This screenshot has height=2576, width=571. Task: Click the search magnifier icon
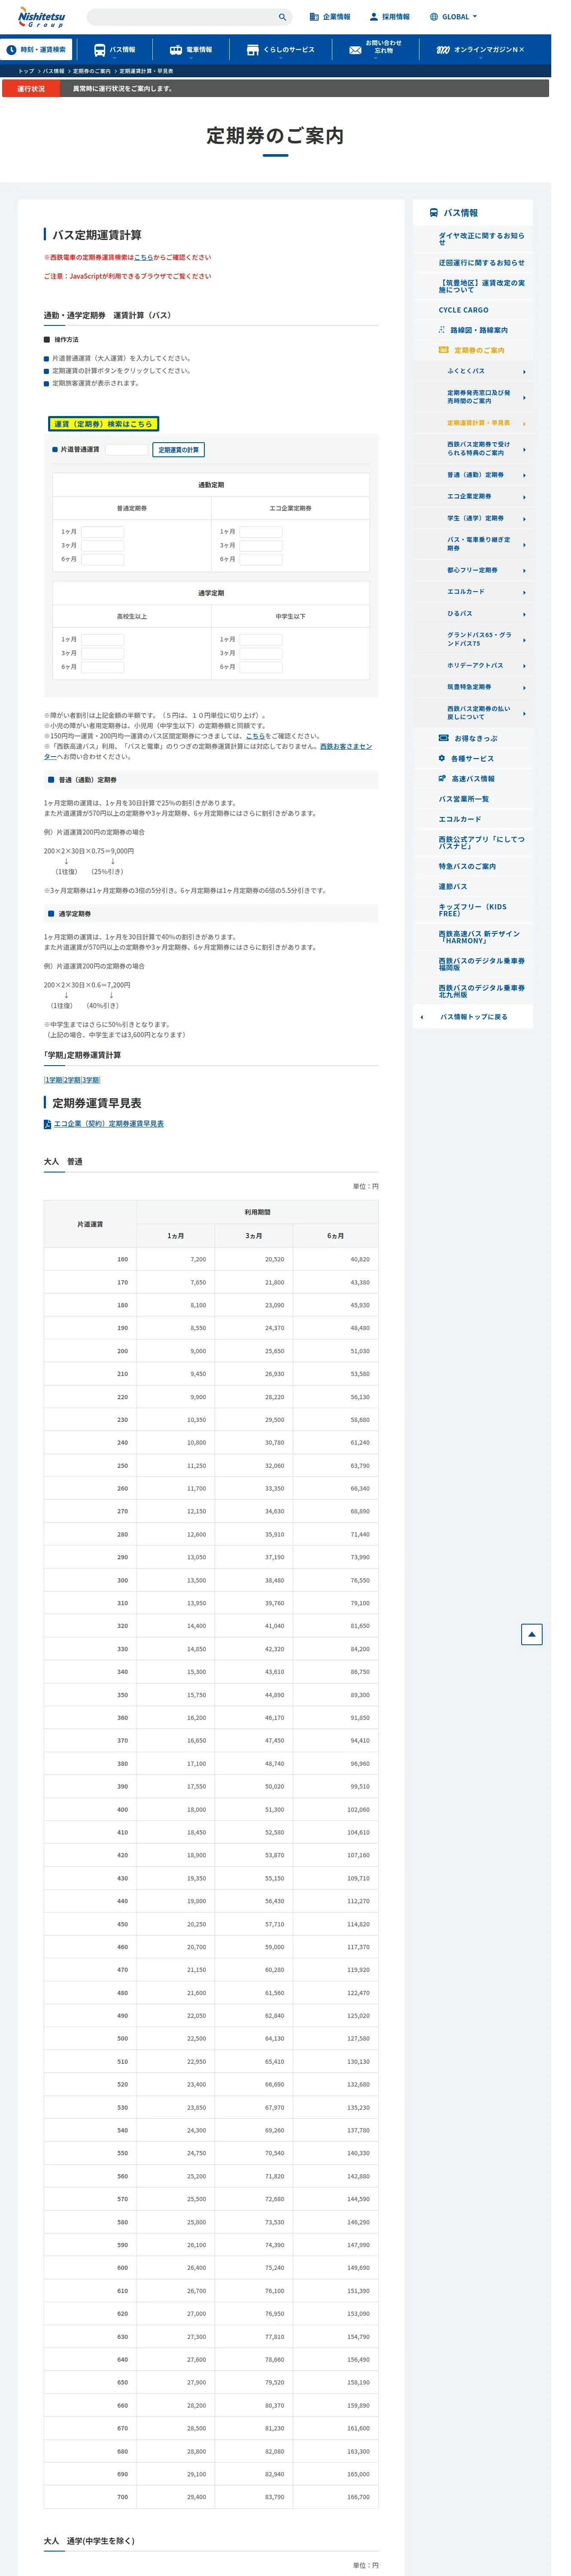pyautogui.click(x=282, y=17)
